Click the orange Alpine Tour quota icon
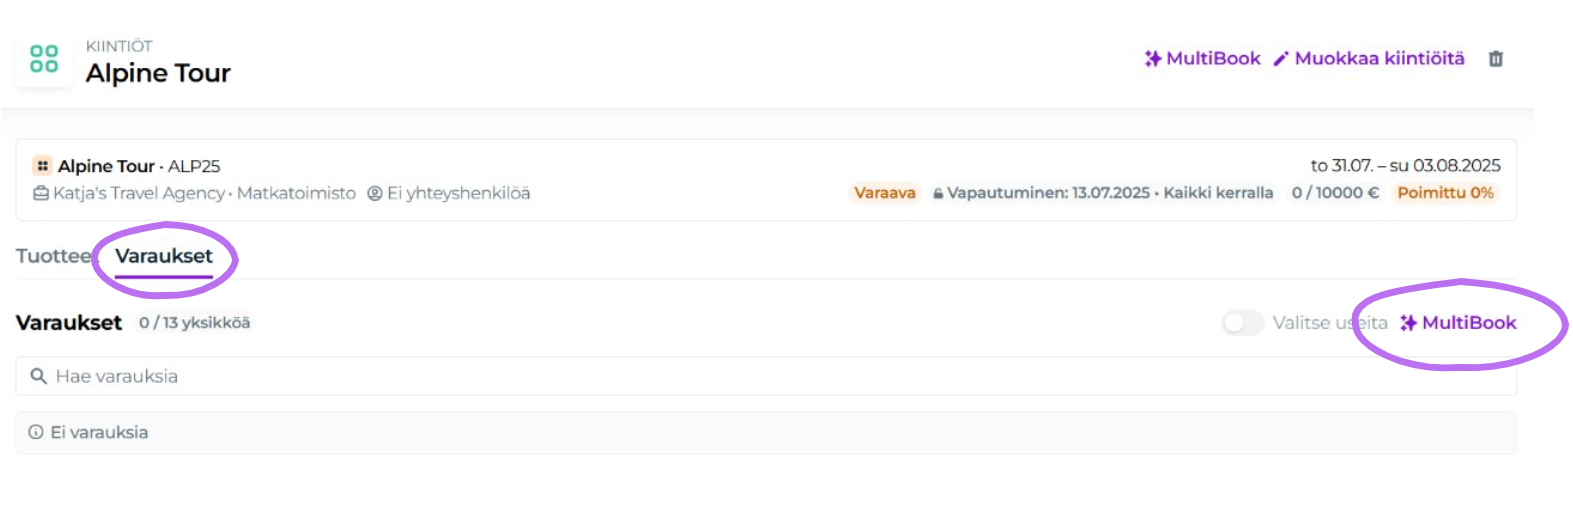The width and height of the screenshot is (1573, 523). pos(42,166)
